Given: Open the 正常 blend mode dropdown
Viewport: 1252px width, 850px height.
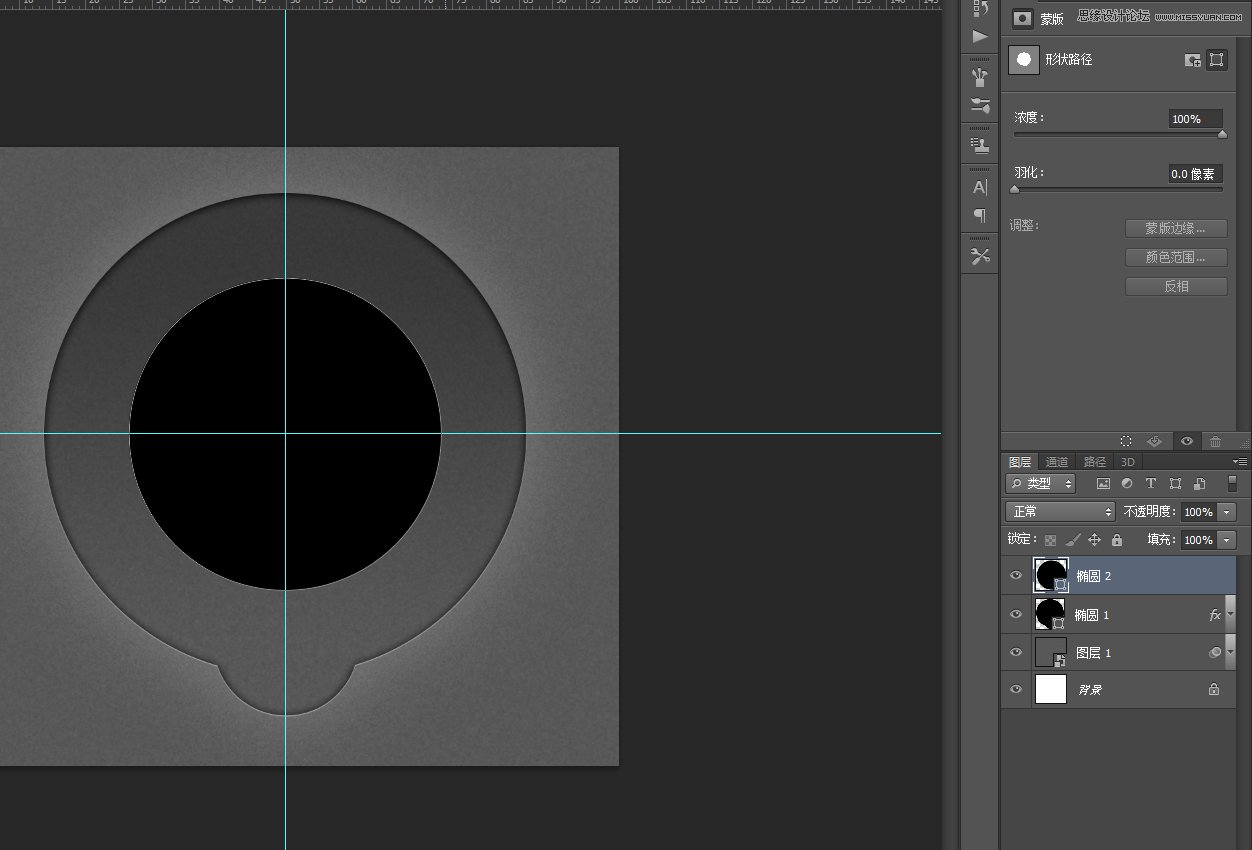Looking at the screenshot, I should [x=1060, y=512].
